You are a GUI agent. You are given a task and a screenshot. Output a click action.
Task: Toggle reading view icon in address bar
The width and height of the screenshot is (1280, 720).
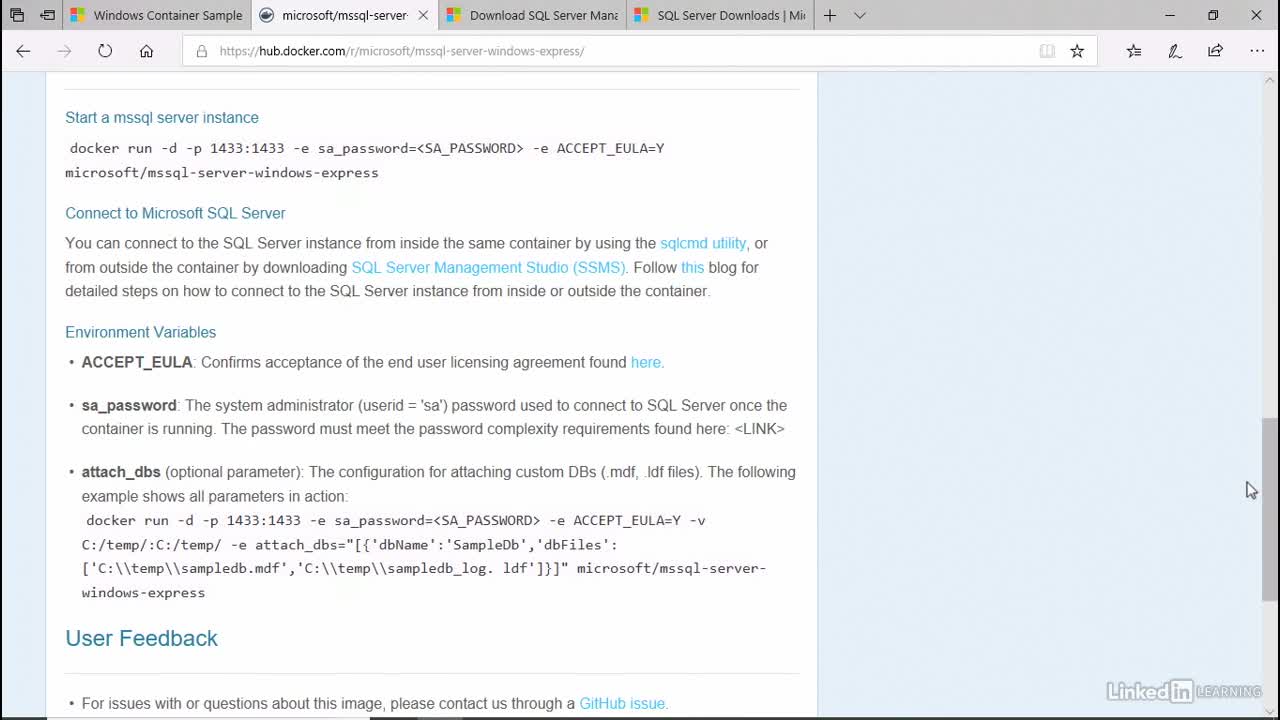1047,51
